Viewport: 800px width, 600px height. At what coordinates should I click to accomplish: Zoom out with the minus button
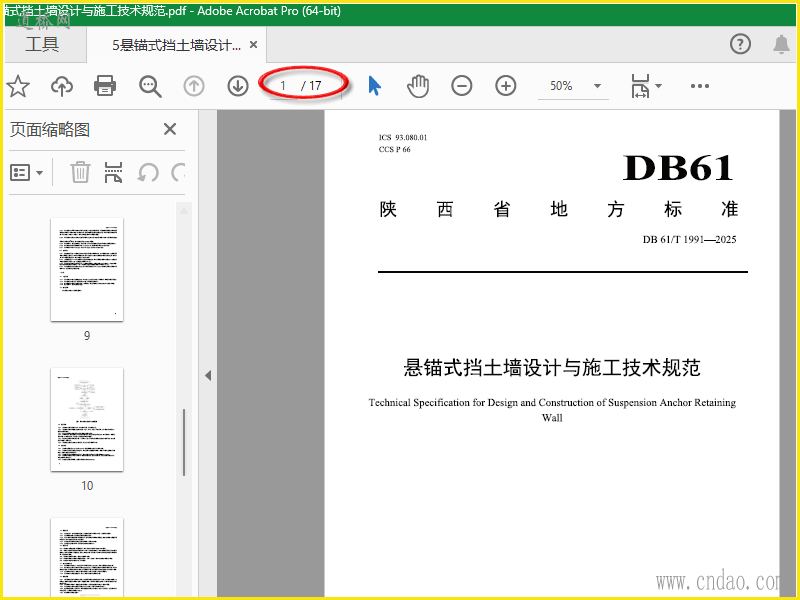(462, 86)
